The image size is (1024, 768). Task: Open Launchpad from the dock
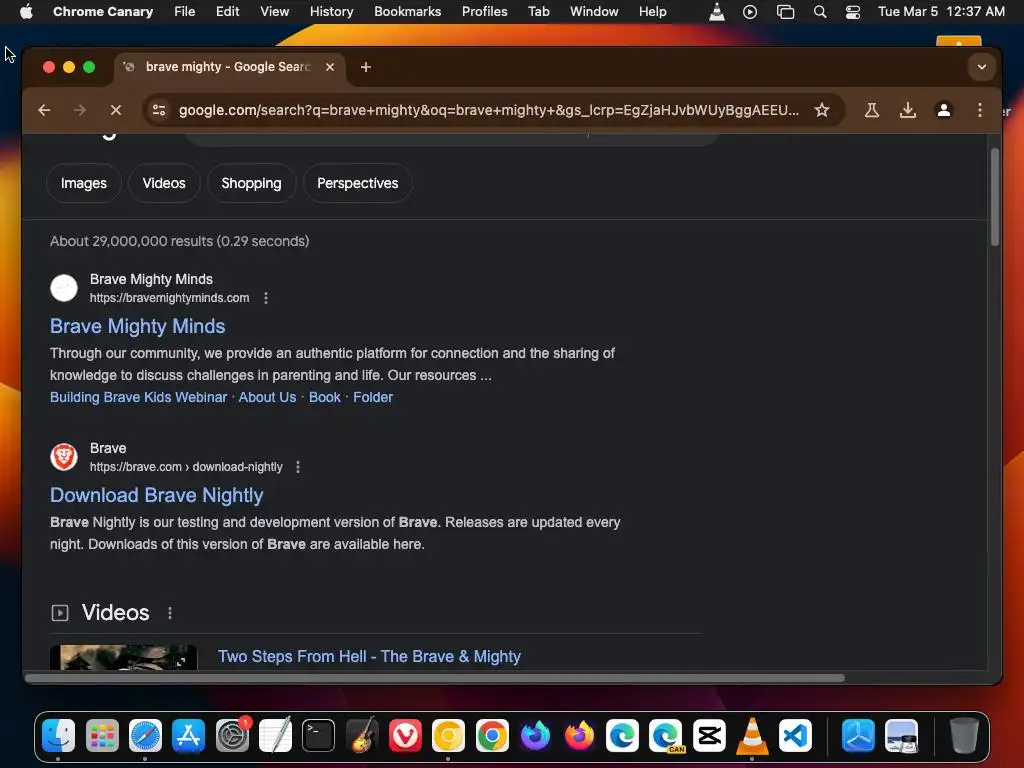102,736
